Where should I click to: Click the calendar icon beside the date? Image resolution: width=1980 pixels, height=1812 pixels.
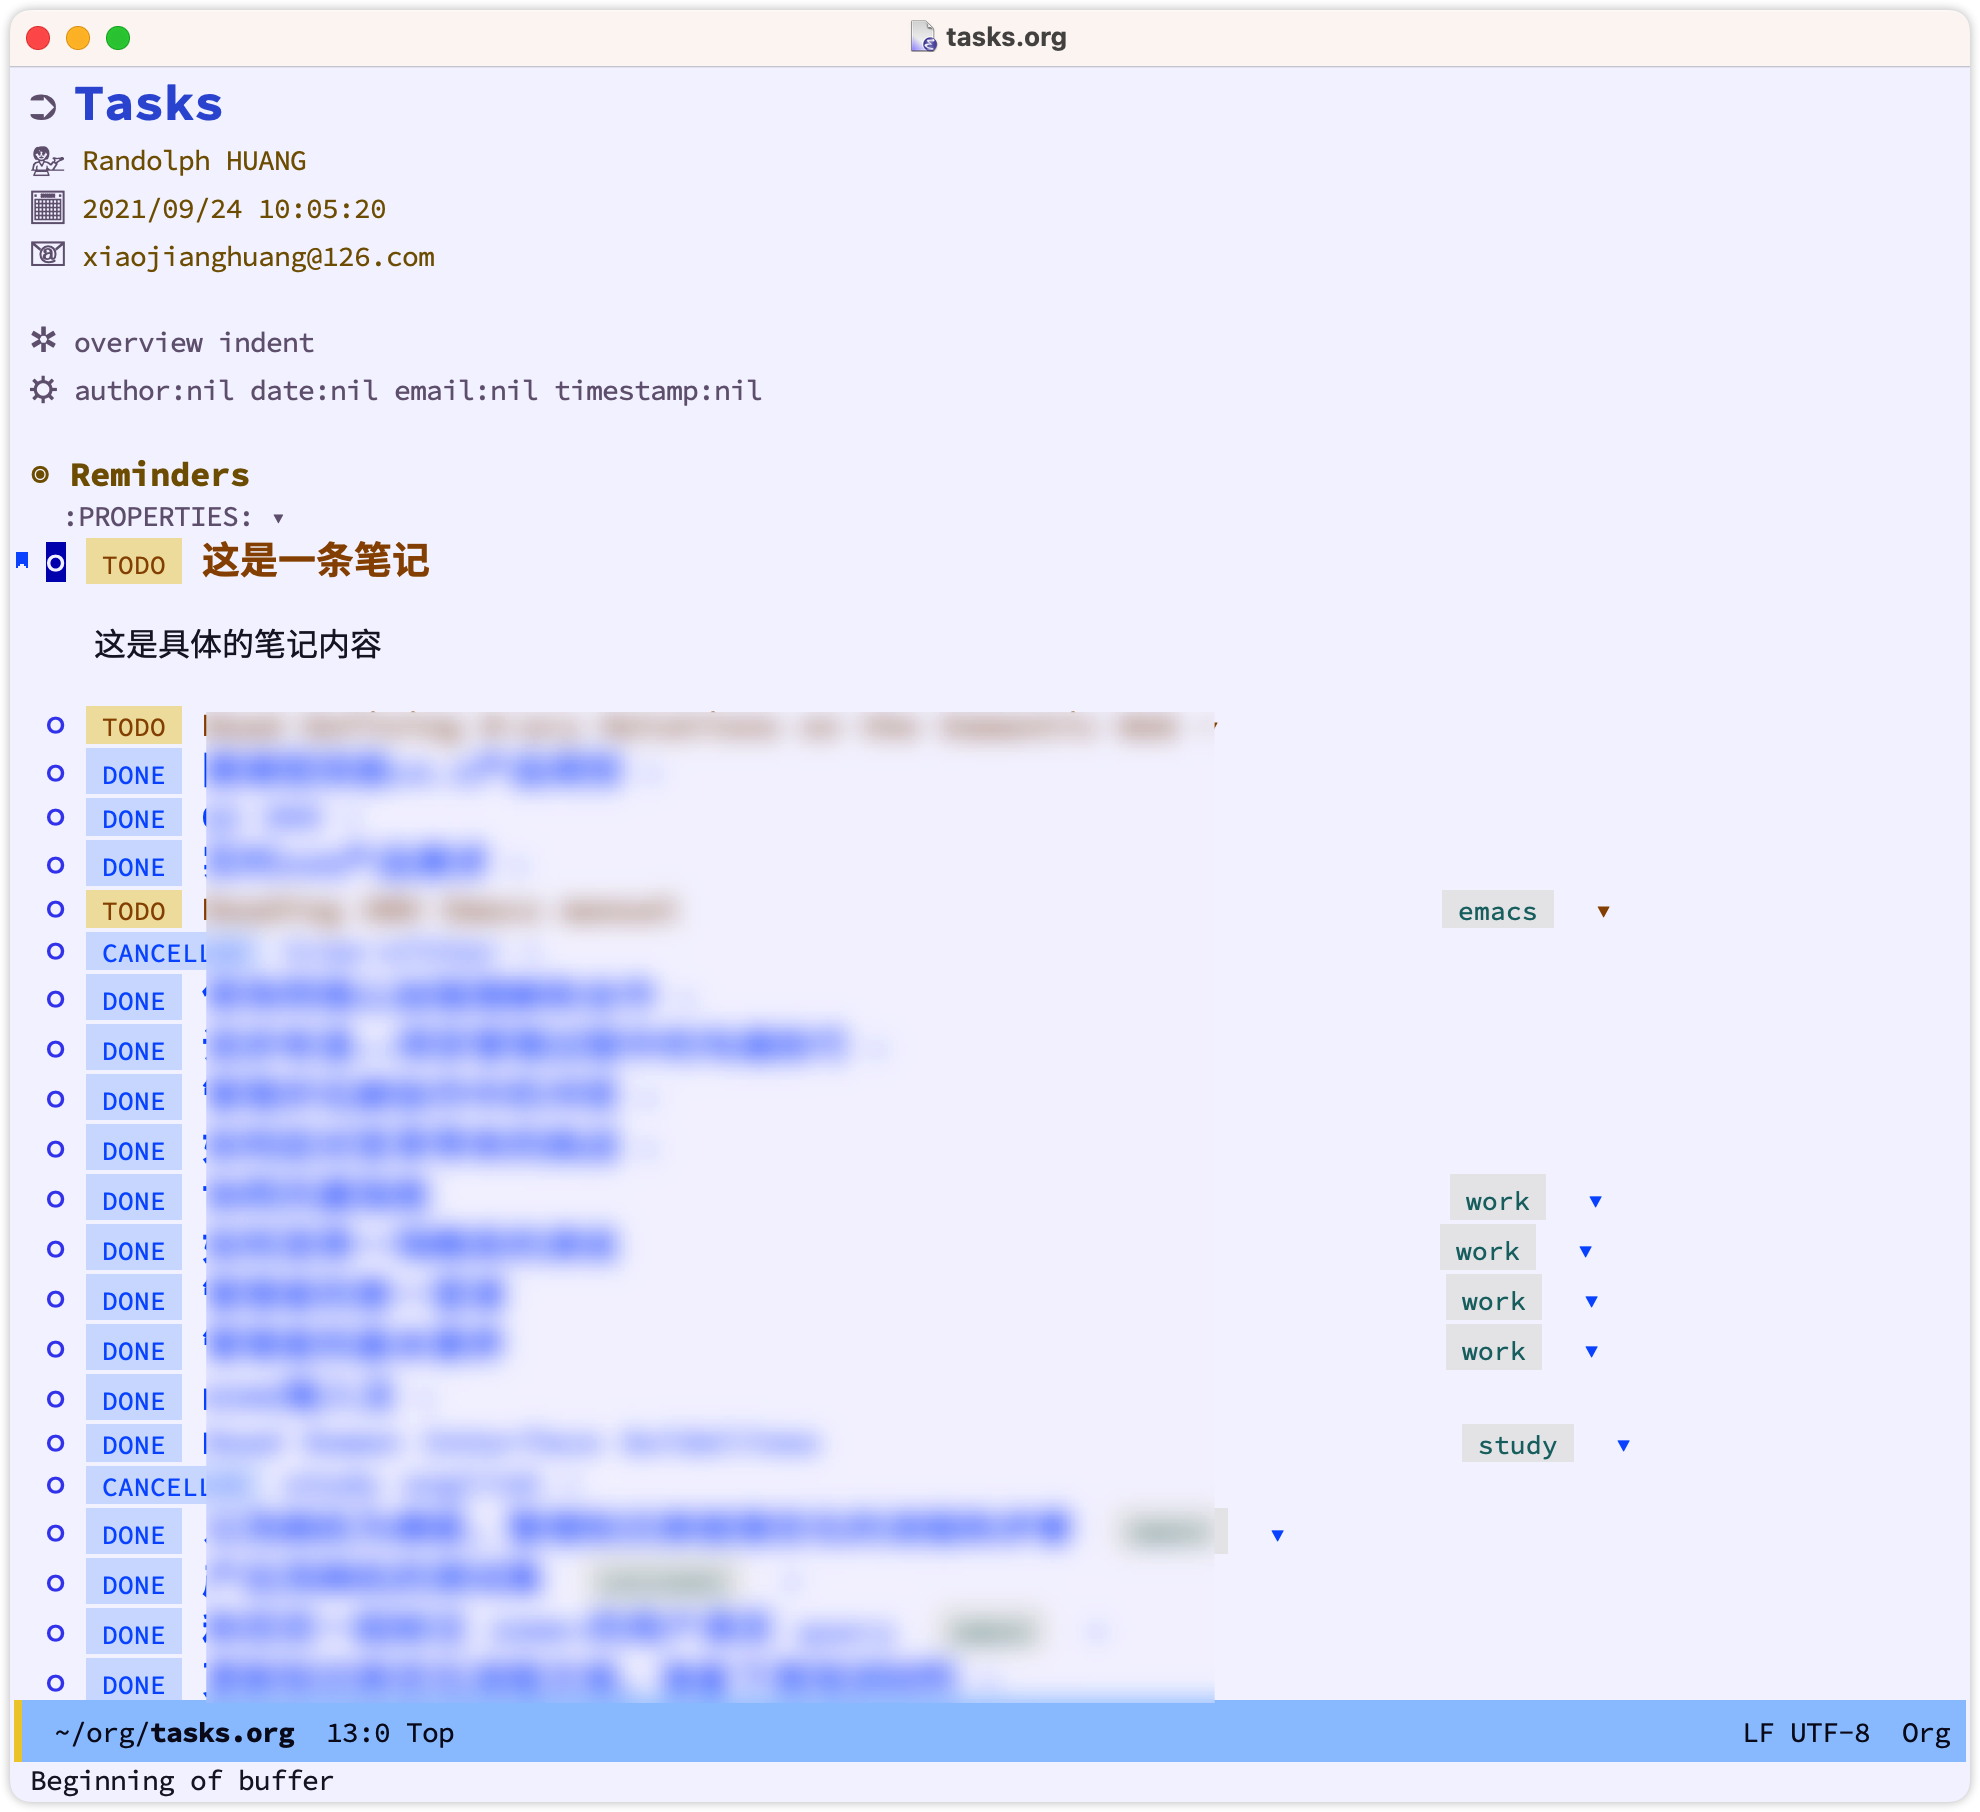click(47, 208)
